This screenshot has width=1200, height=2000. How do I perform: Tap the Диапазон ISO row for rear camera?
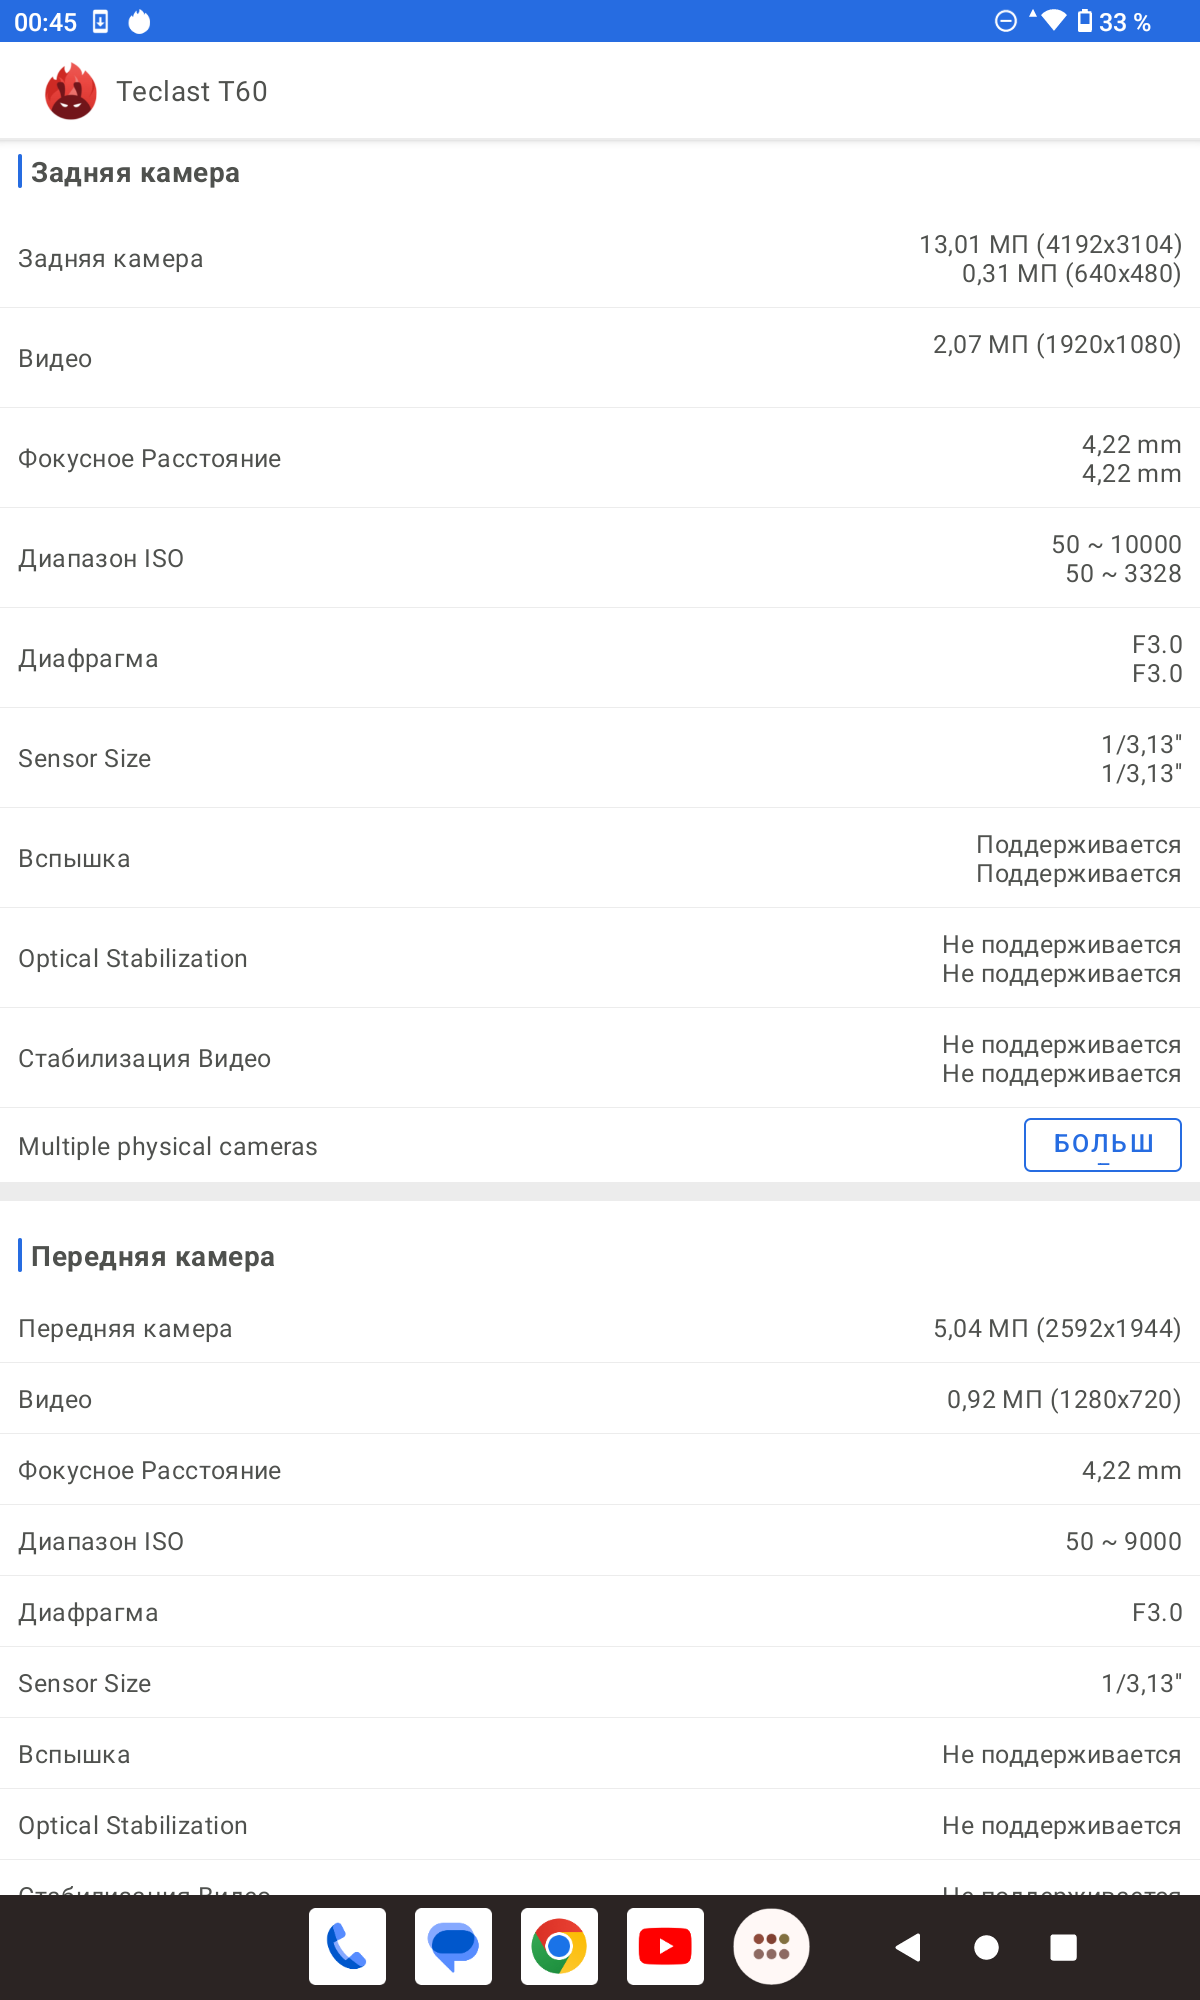(600, 559)
